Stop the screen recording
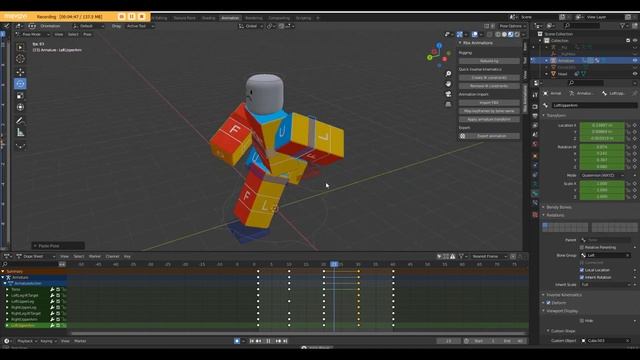Viewport: 640px width, 360px height. coord(142,16)
